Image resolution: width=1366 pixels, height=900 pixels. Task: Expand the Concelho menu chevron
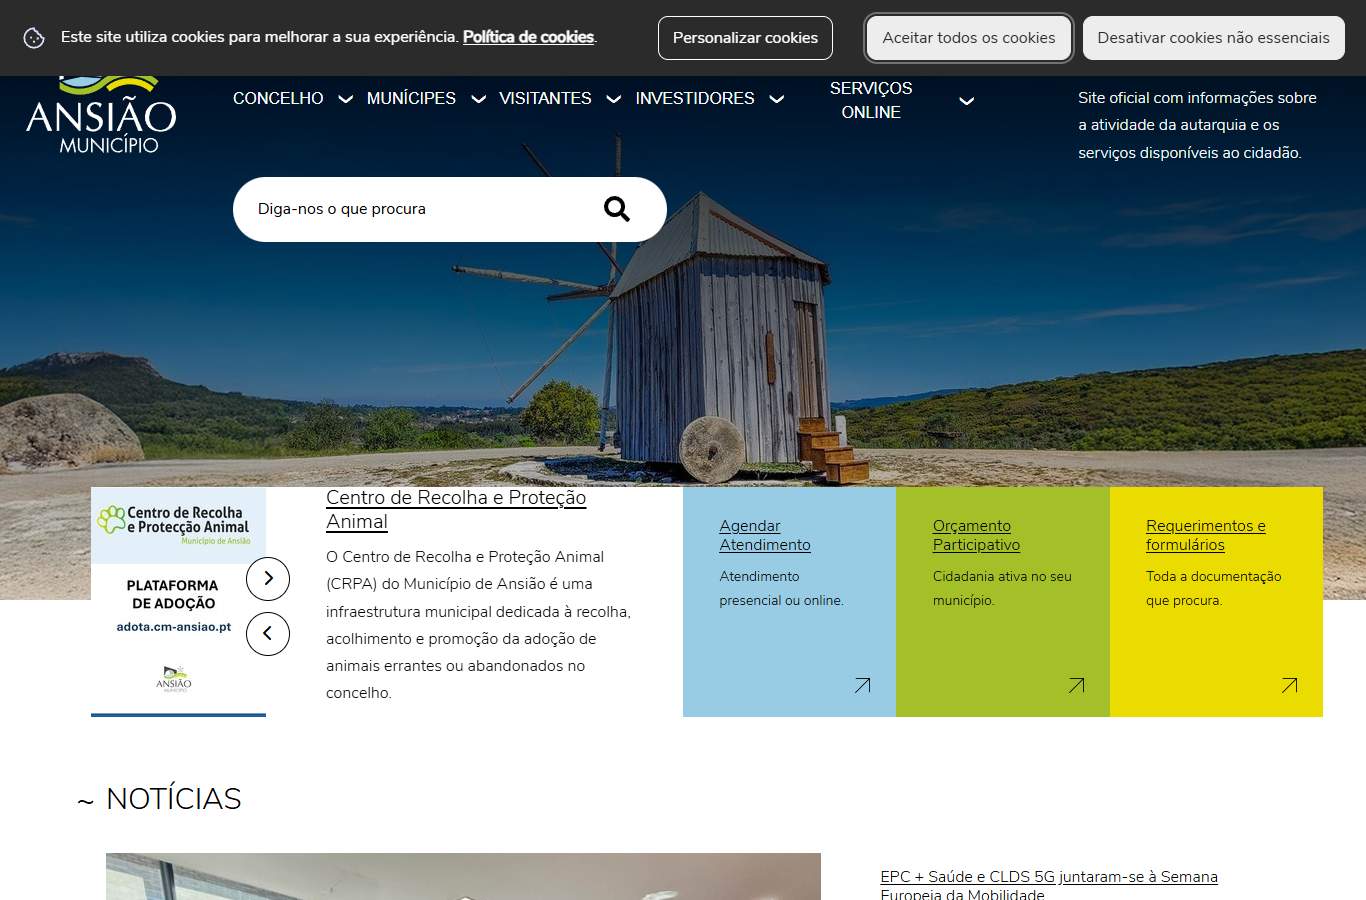coord(346,99)
